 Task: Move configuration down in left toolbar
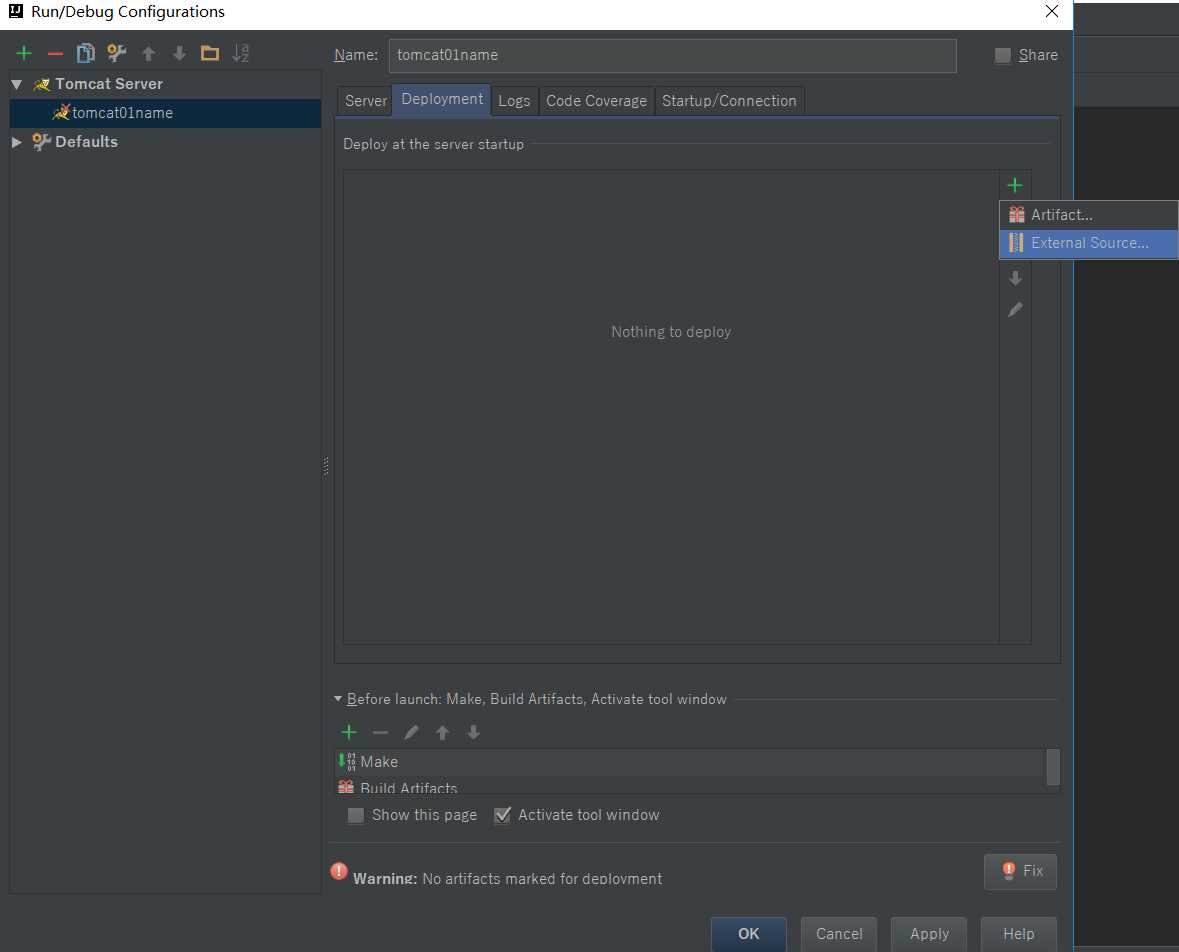coord(179,53)
